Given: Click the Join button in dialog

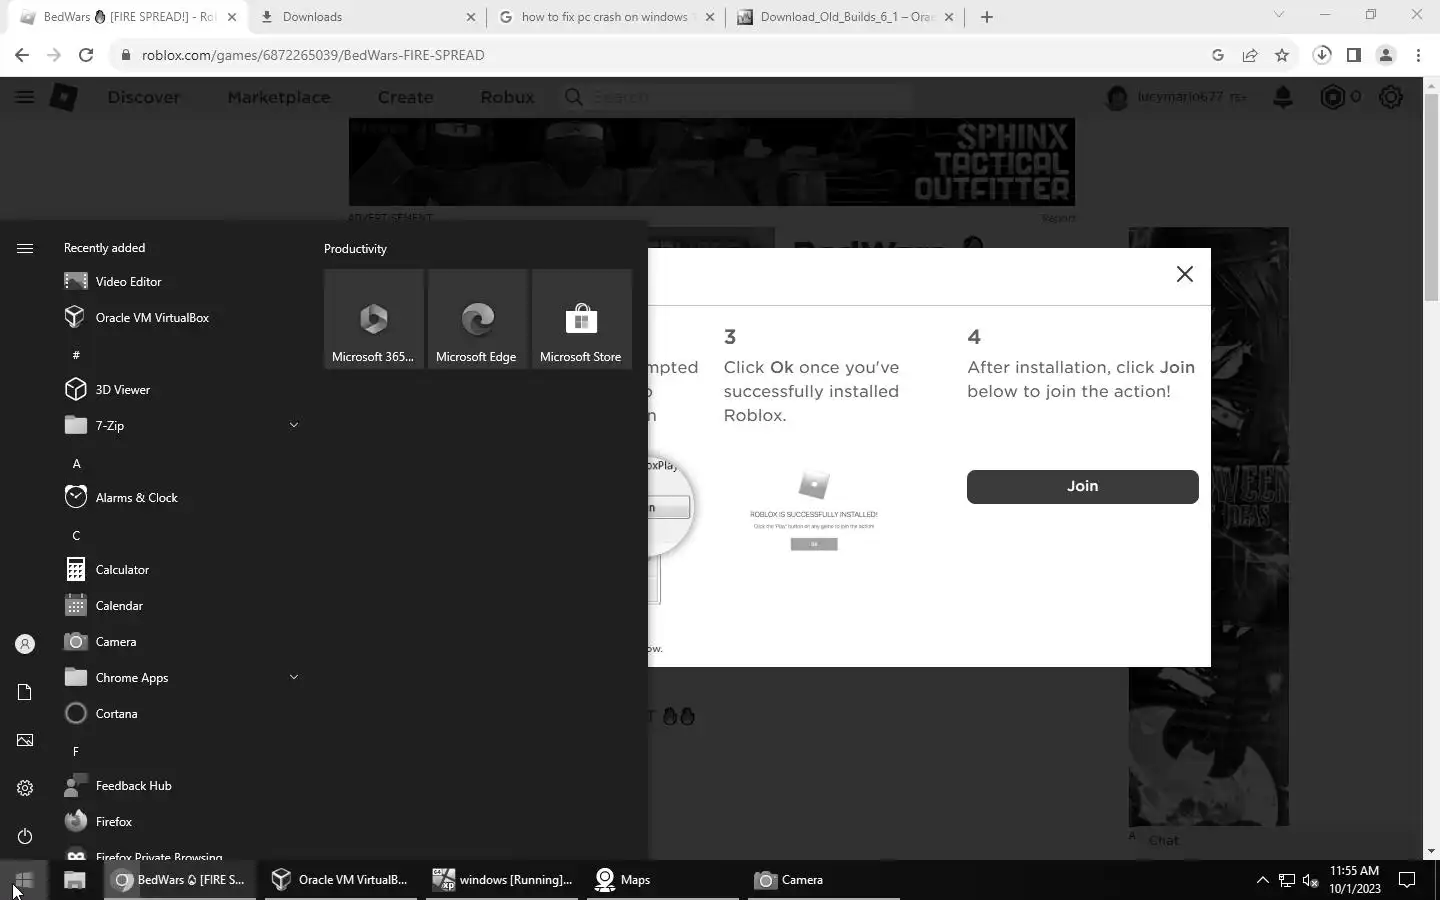Looking at the screenshot, I should (x=1082, y=486).
